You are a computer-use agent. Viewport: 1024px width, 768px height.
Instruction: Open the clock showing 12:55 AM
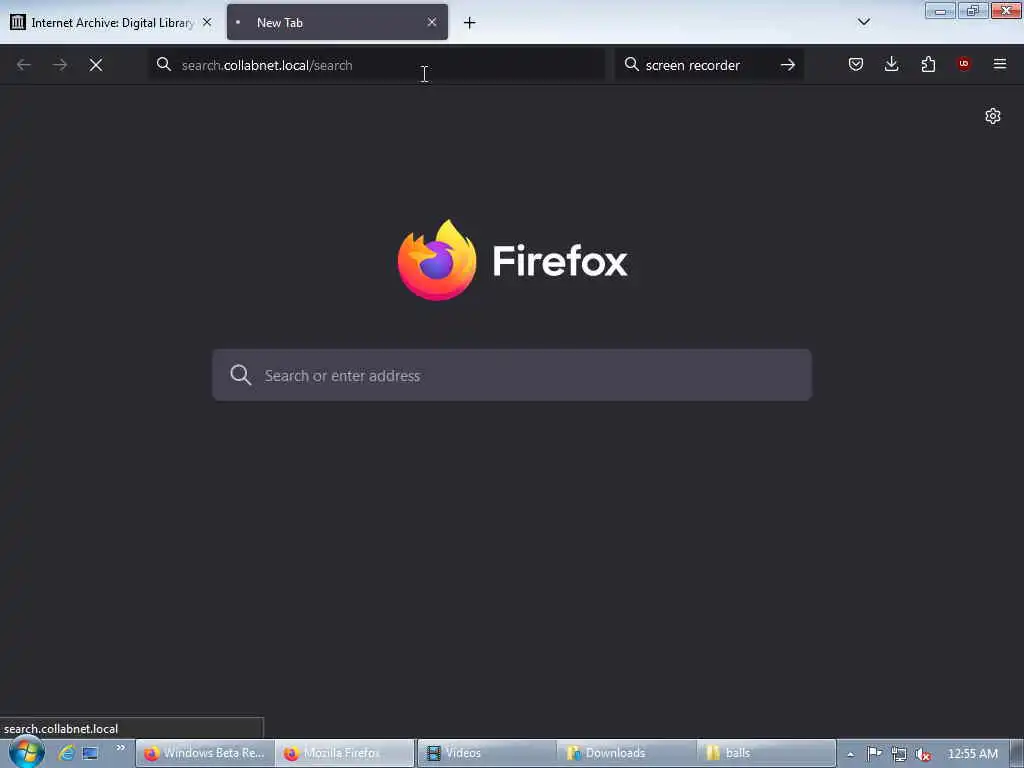pyautogui.click(x=972, y=754)
